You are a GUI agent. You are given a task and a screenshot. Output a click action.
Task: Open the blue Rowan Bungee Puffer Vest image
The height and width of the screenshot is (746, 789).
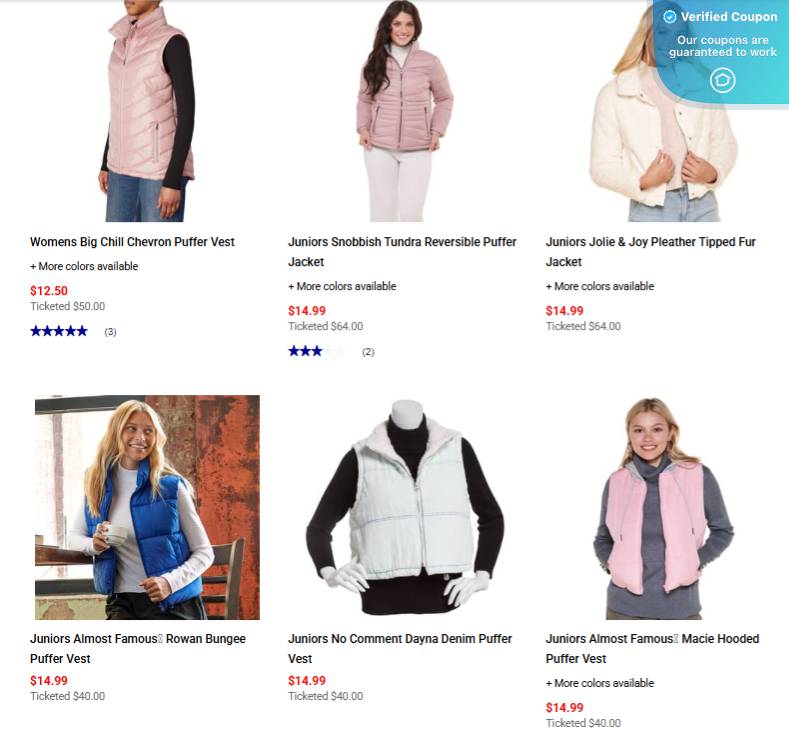(x=147, y=507)
